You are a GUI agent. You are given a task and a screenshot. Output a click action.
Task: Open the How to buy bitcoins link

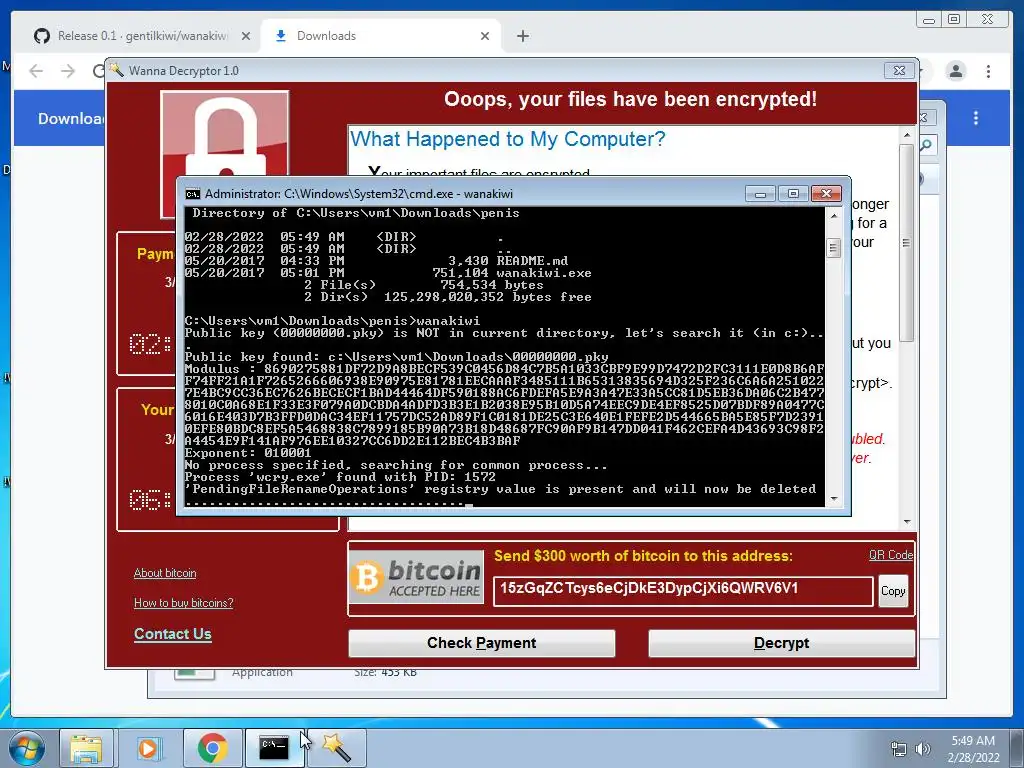[x=184, y=603]
